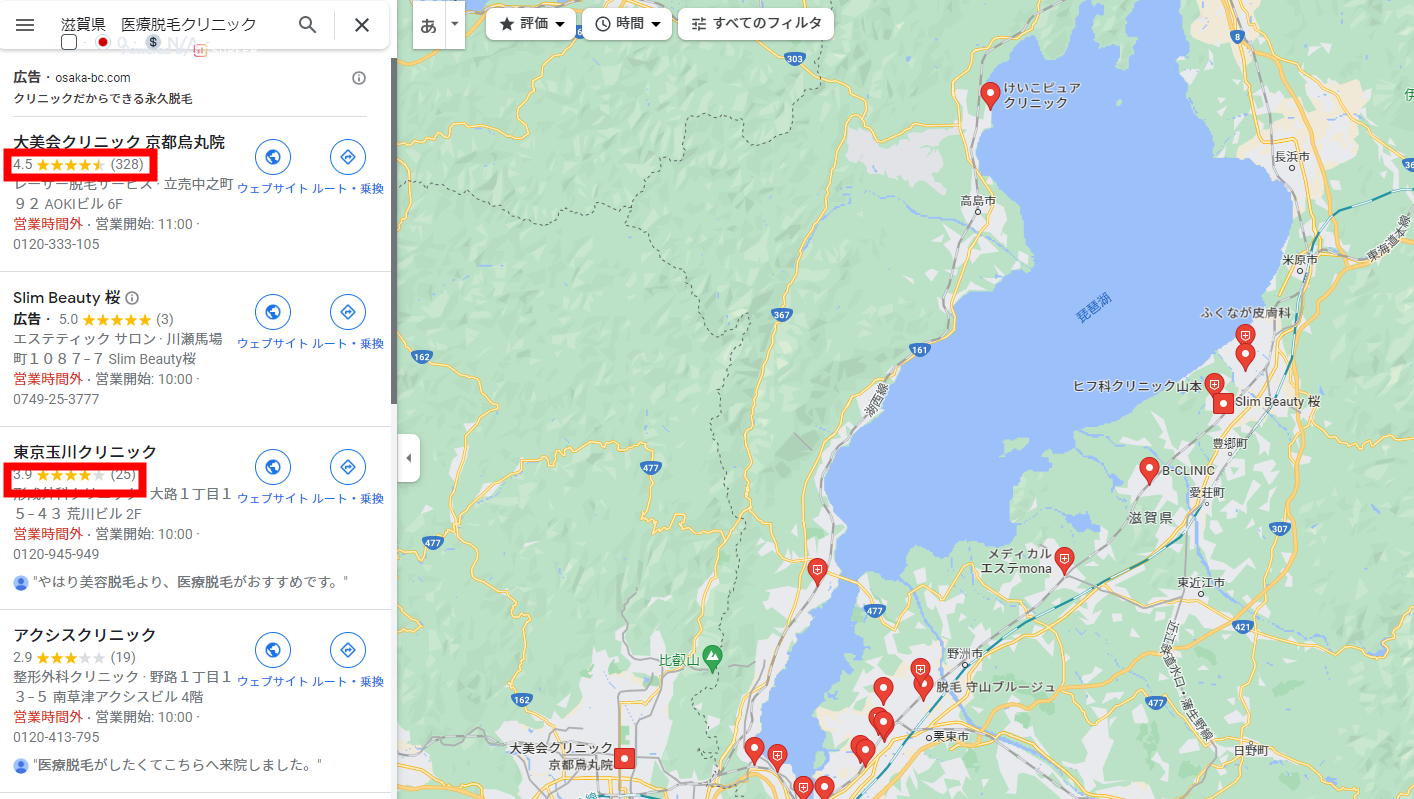1414x799 pixels.
Task: Click the 長浜市 city label on map
Action: [x=1291, y=157]
